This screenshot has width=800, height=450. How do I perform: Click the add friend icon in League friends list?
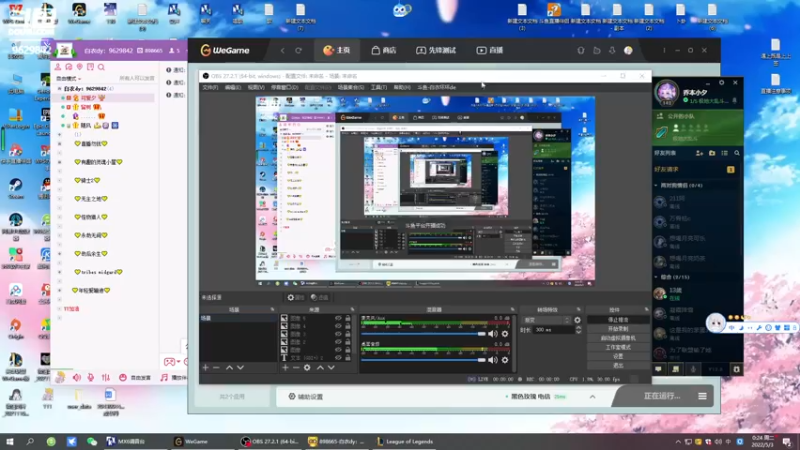pyautogui.click(x=699, y=153)
